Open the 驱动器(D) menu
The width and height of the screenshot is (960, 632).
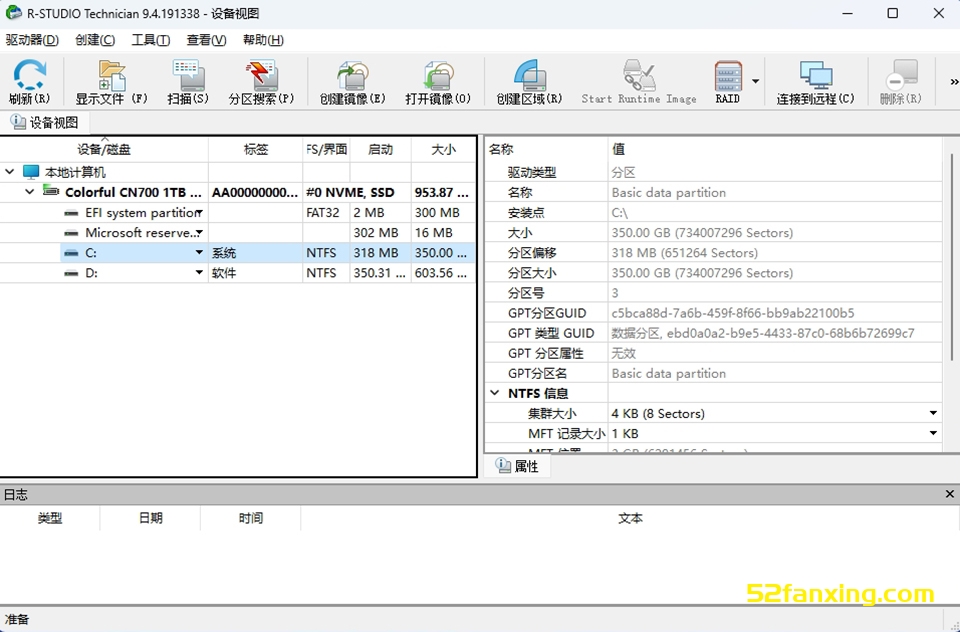coord(32,40)
